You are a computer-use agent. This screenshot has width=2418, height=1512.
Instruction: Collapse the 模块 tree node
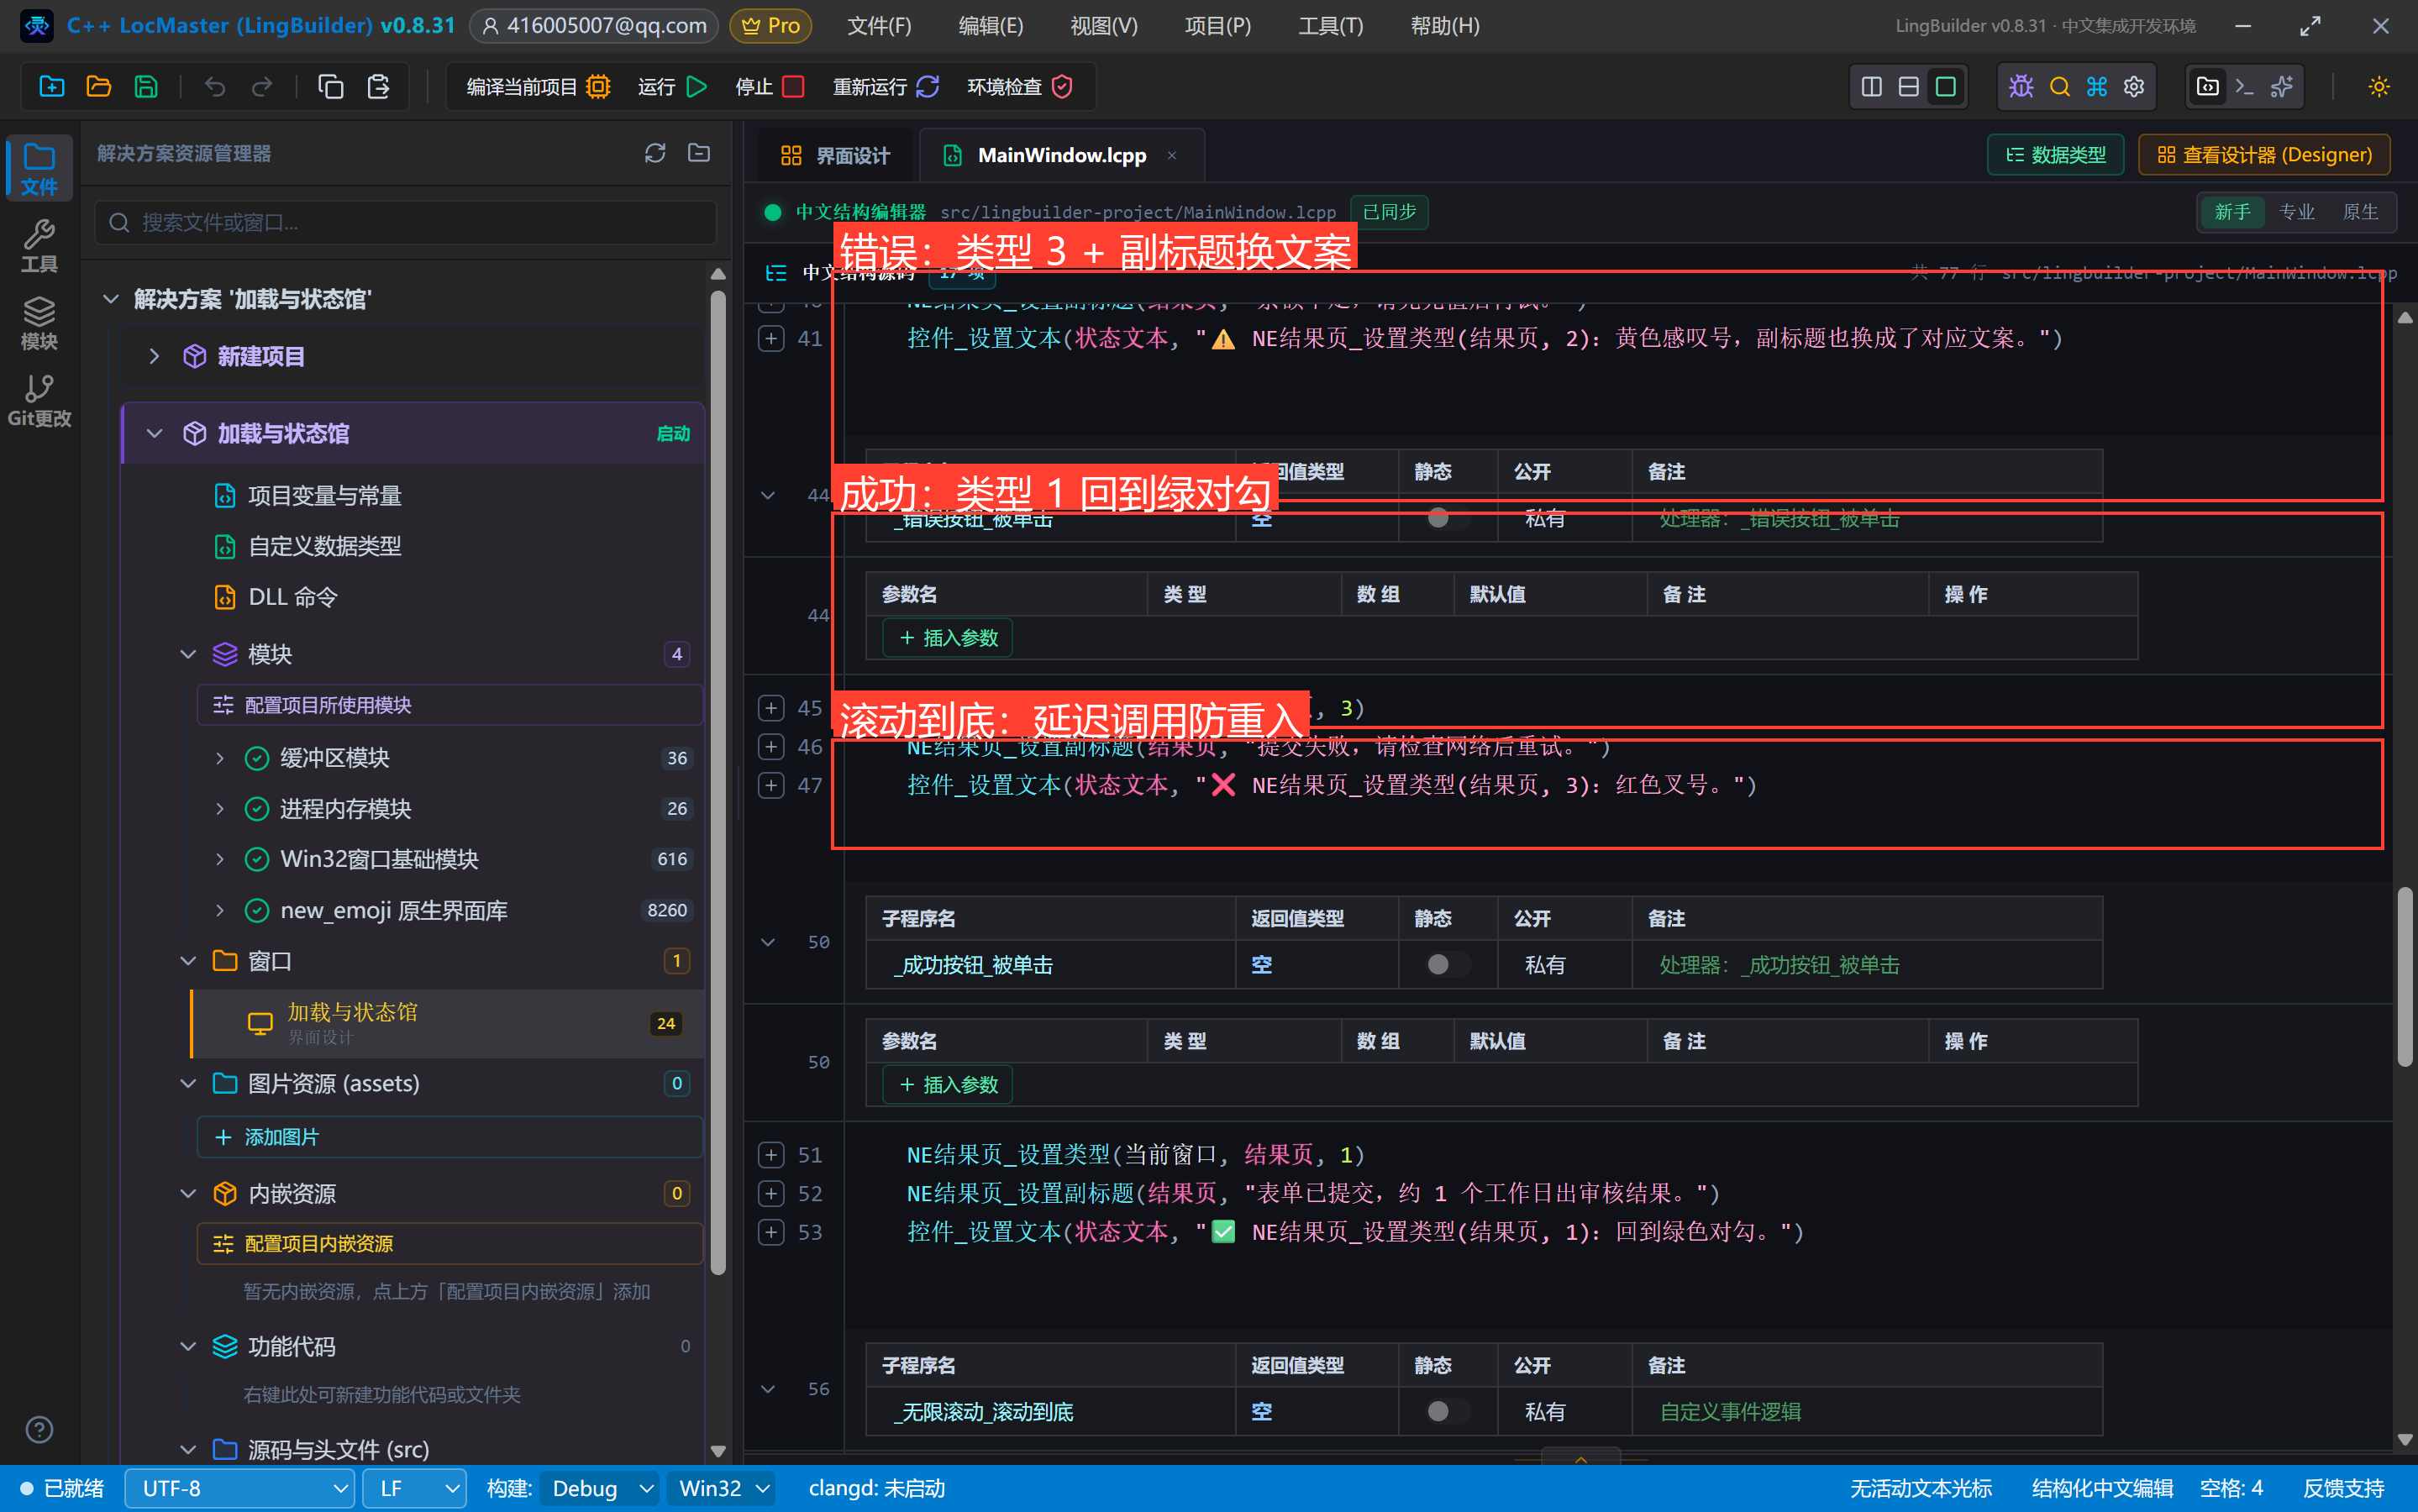[188, 654]
